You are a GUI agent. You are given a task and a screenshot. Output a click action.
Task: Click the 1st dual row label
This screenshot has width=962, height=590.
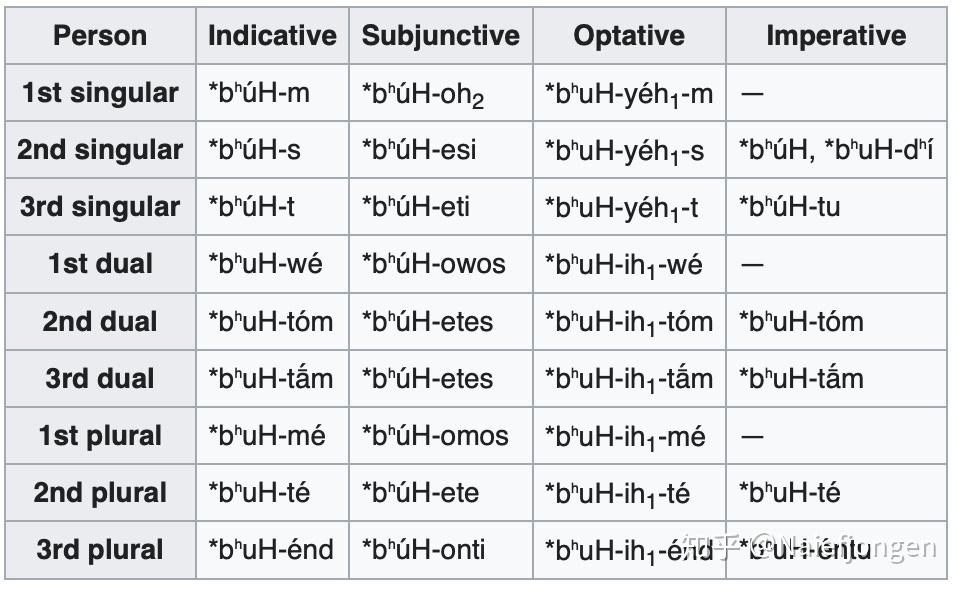point(100,264)
